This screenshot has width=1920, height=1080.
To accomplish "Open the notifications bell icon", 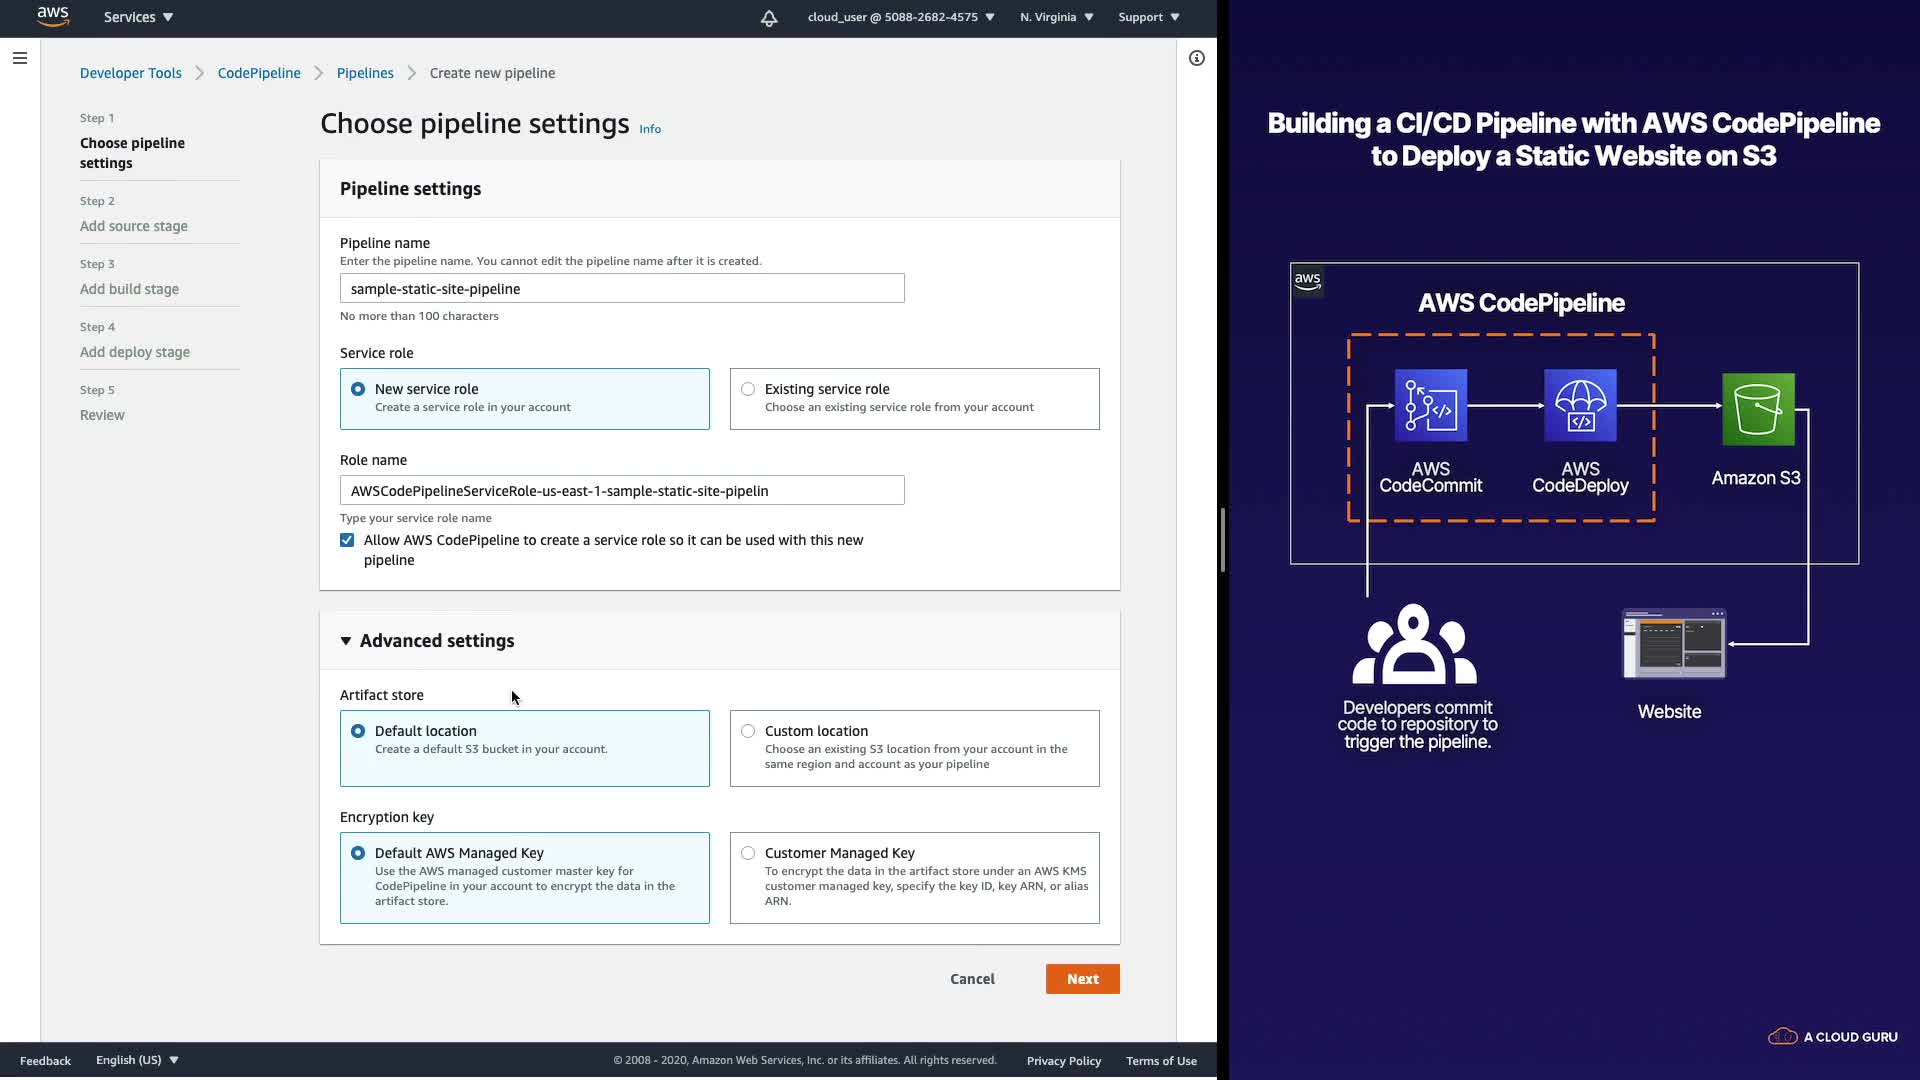I will click(769, 18).
